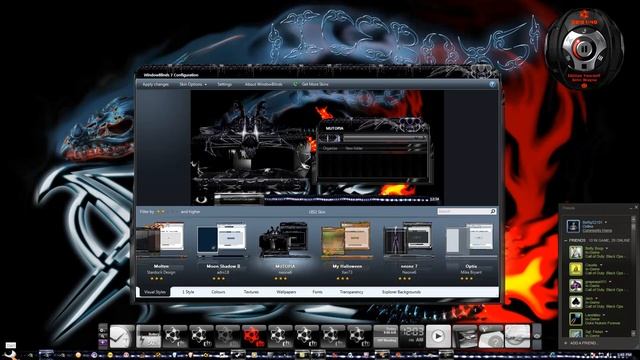
Task: Click the white play button in dock
Action: [x=438, y=337]
